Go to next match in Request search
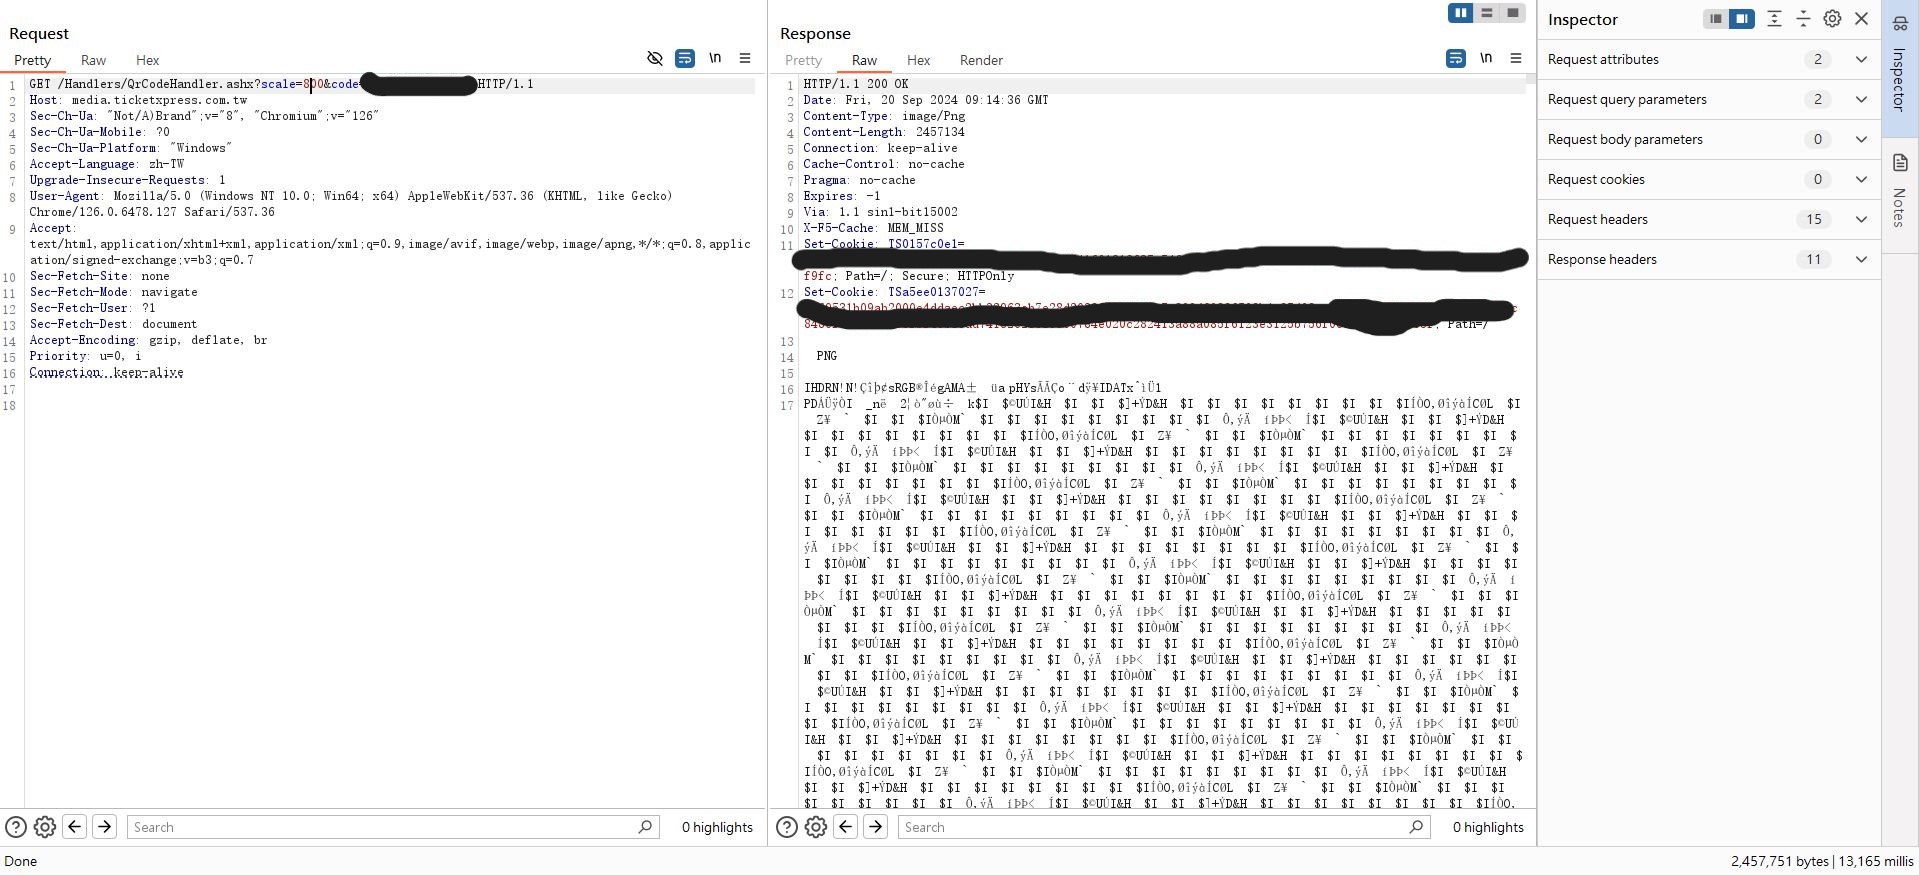This screenshot has width=1919, height=875. (104, 826)
